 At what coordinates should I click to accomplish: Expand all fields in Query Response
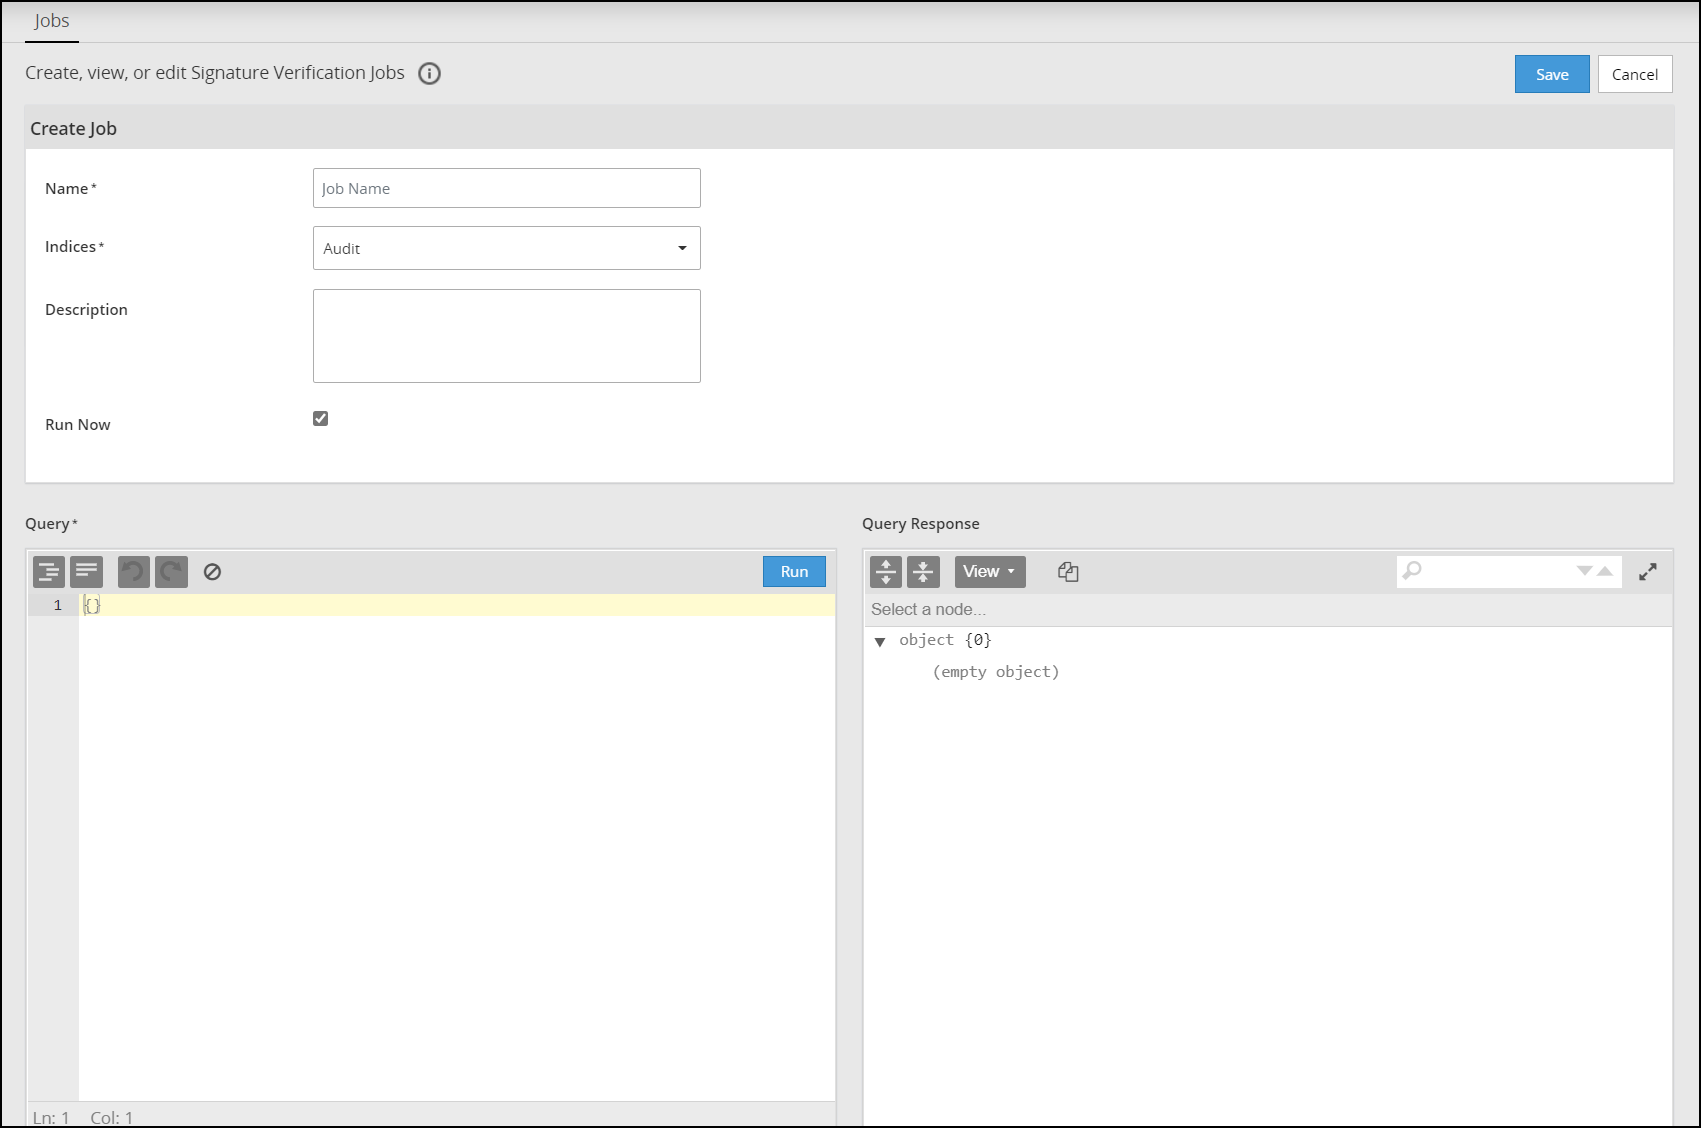coord(886,572)
